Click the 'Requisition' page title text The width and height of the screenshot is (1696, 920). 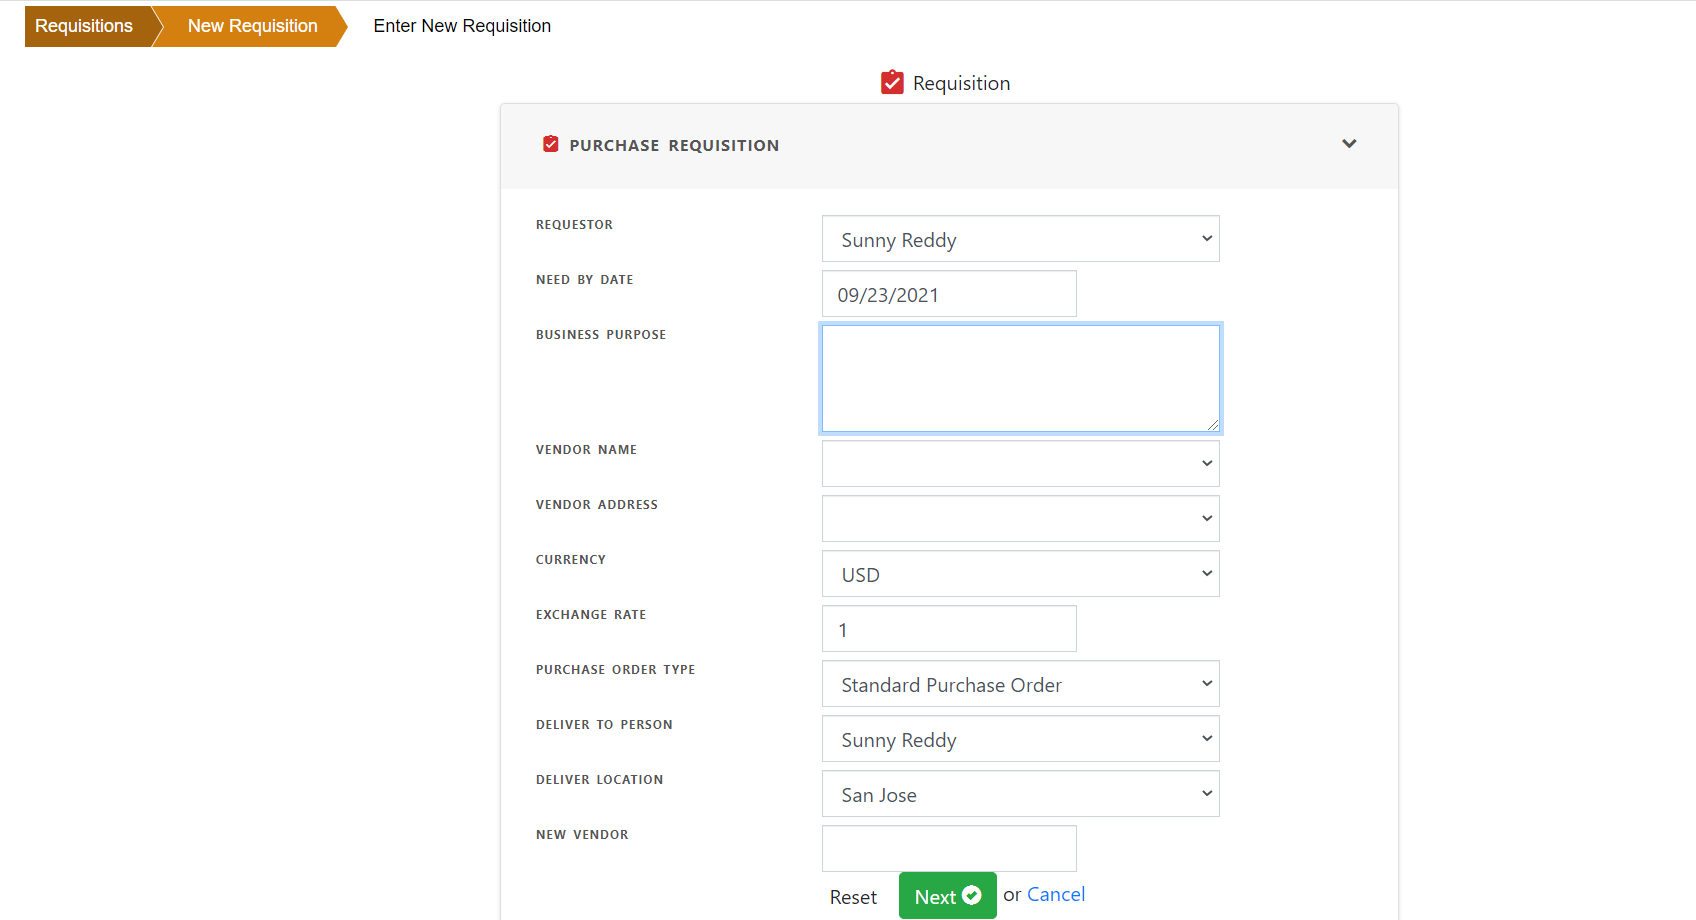[x=961, y=83]
